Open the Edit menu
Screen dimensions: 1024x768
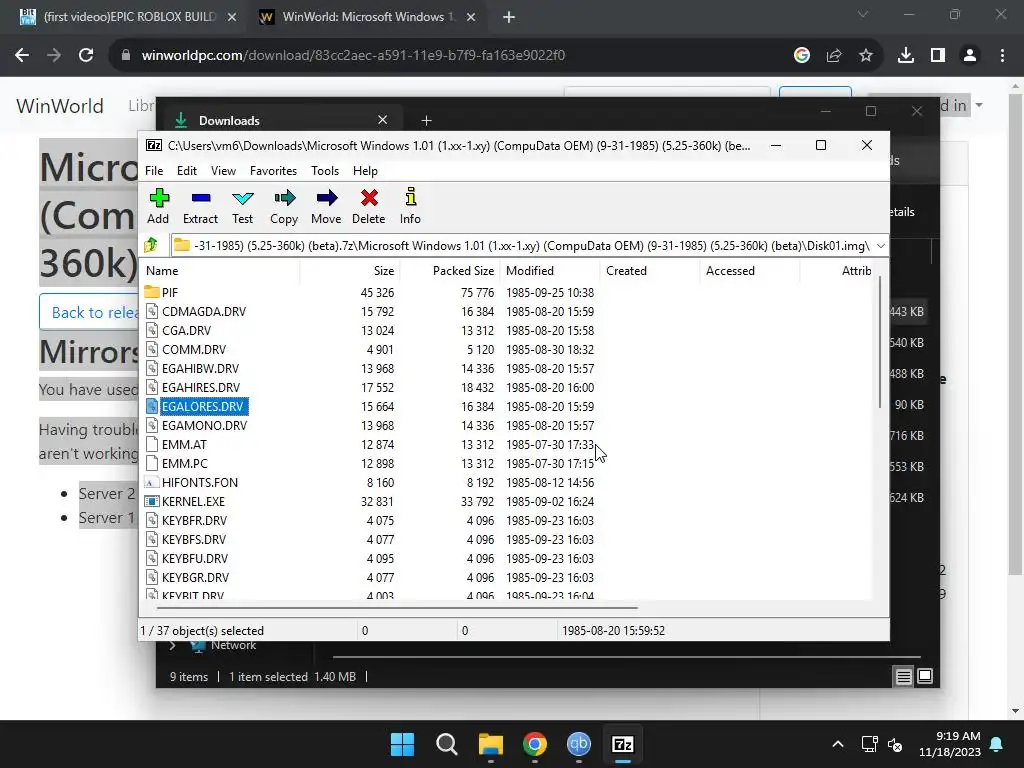187,170
